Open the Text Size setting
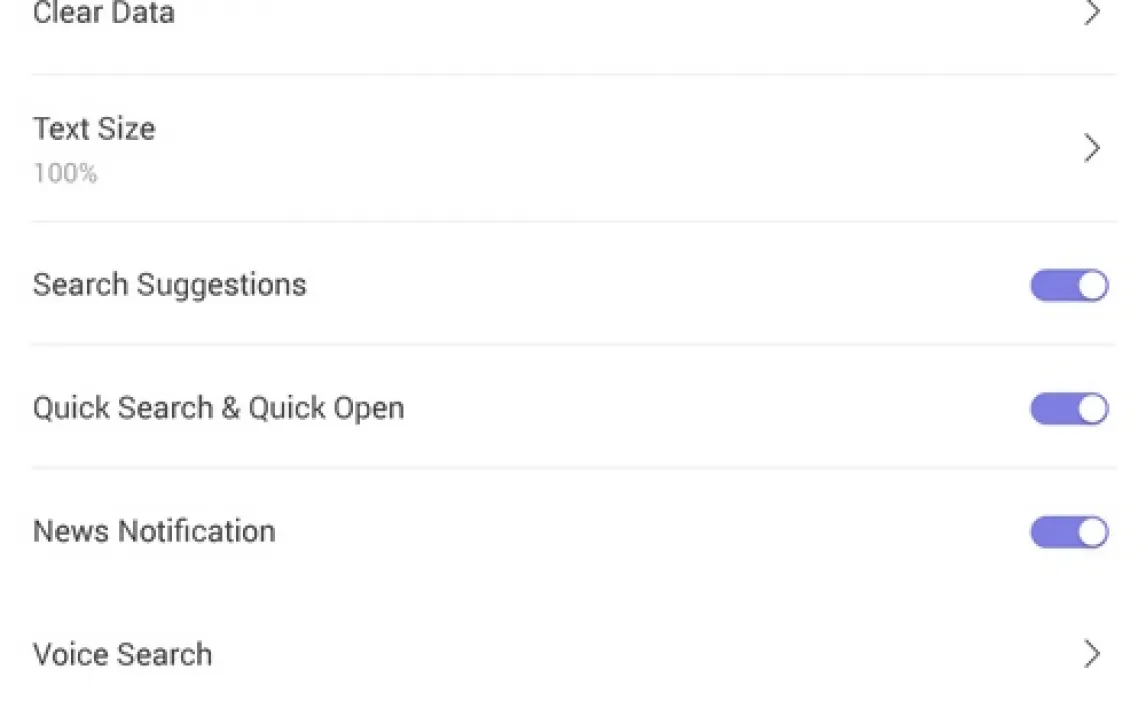This screenshot has width=1146, height=716. click(94, 129)
